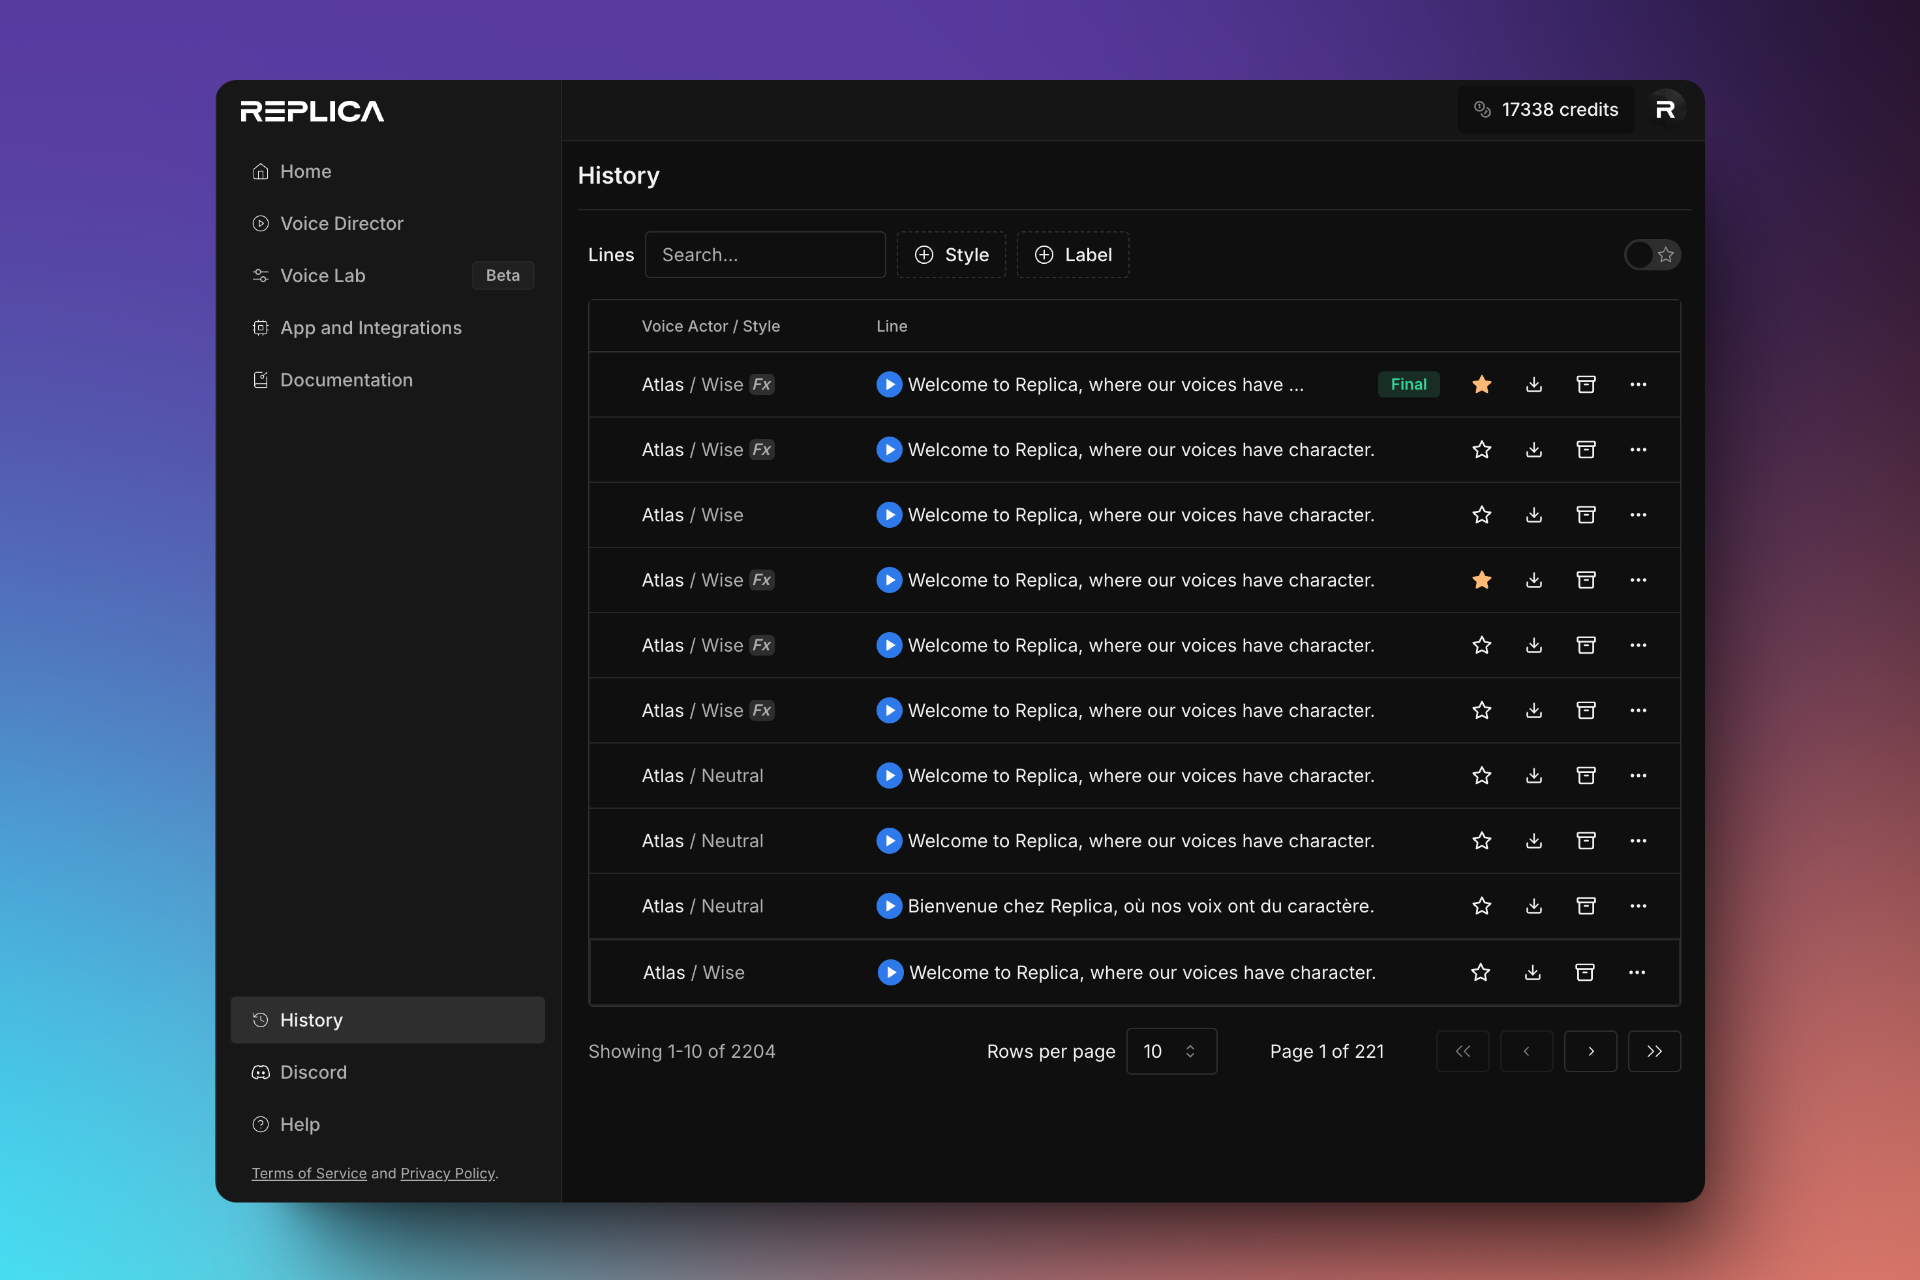Open the Help section
Screen dimensions: 1920x1280
[387, 1124]
